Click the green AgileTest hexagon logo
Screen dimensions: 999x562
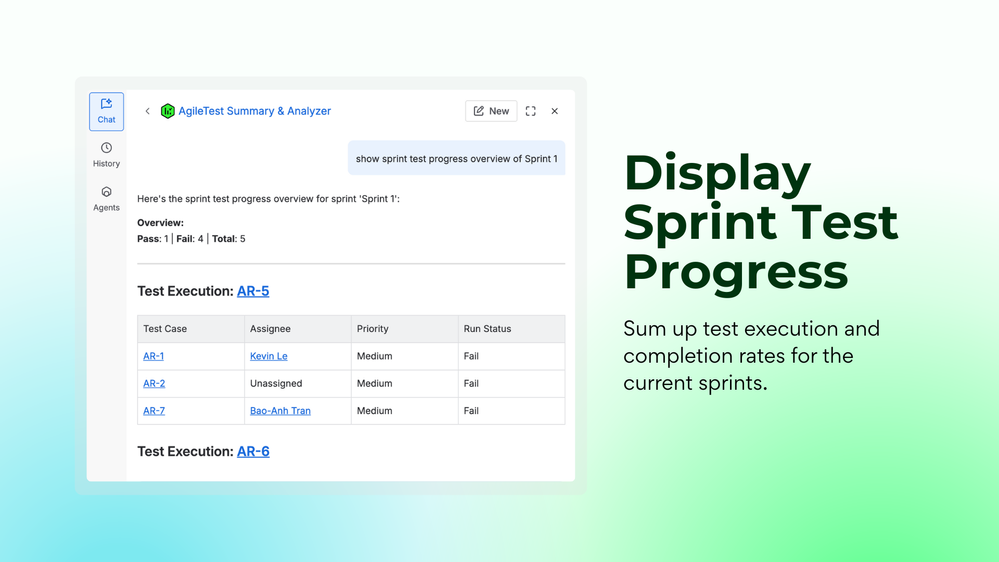tap(168, 111)
